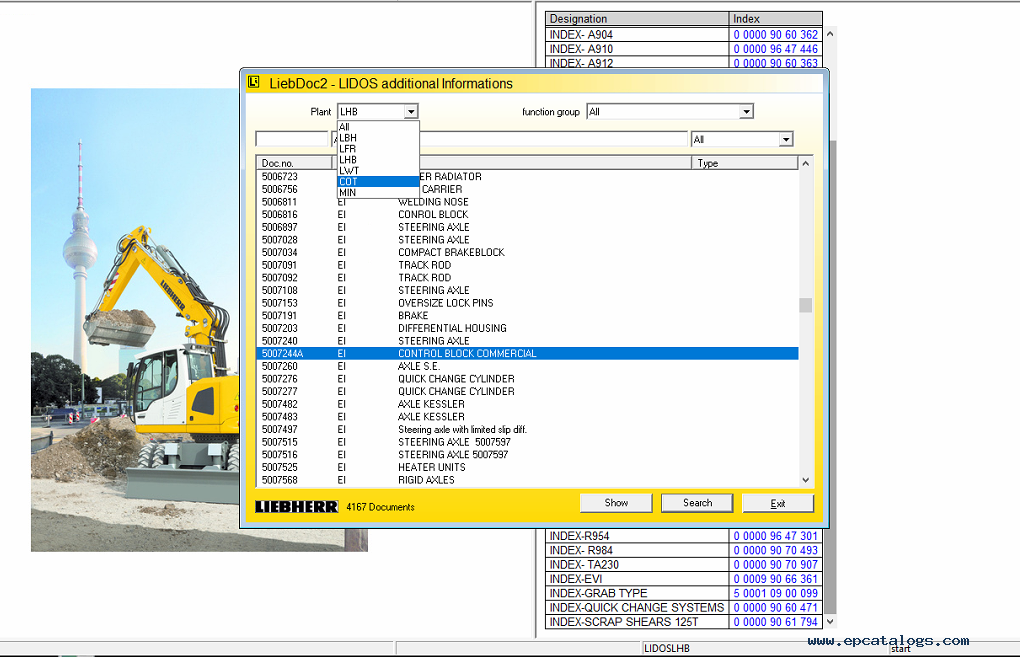Select row 5007203 DIFFERENTIAL HOUSING

(x=528, y=328)
